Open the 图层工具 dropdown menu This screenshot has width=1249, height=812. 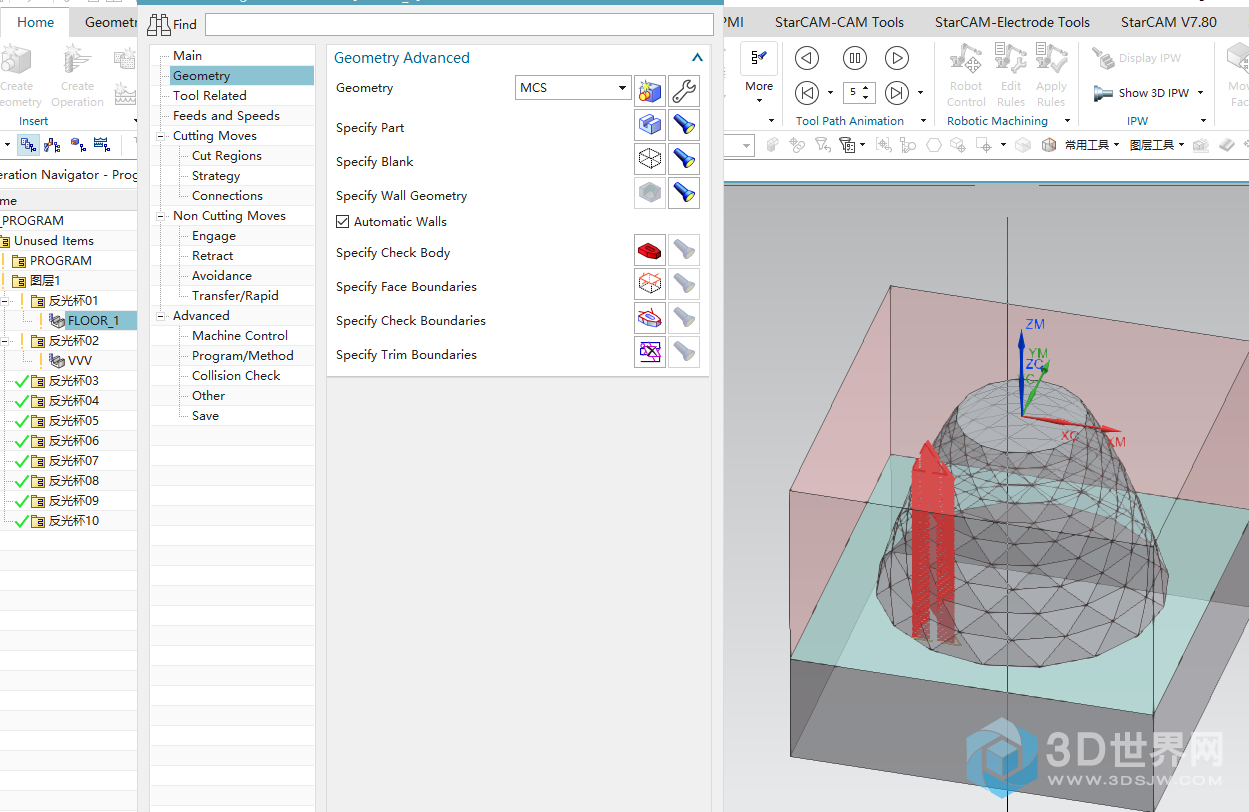coord(1156,145)
